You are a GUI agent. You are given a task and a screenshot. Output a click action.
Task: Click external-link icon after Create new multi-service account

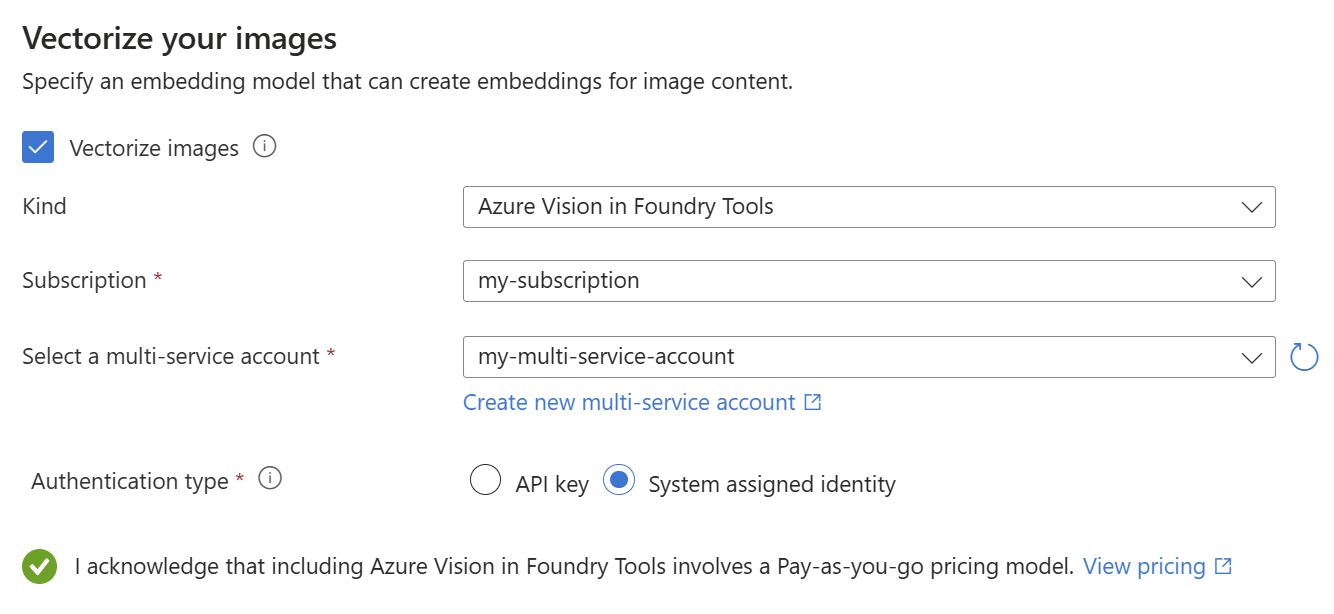coord(813,402)
